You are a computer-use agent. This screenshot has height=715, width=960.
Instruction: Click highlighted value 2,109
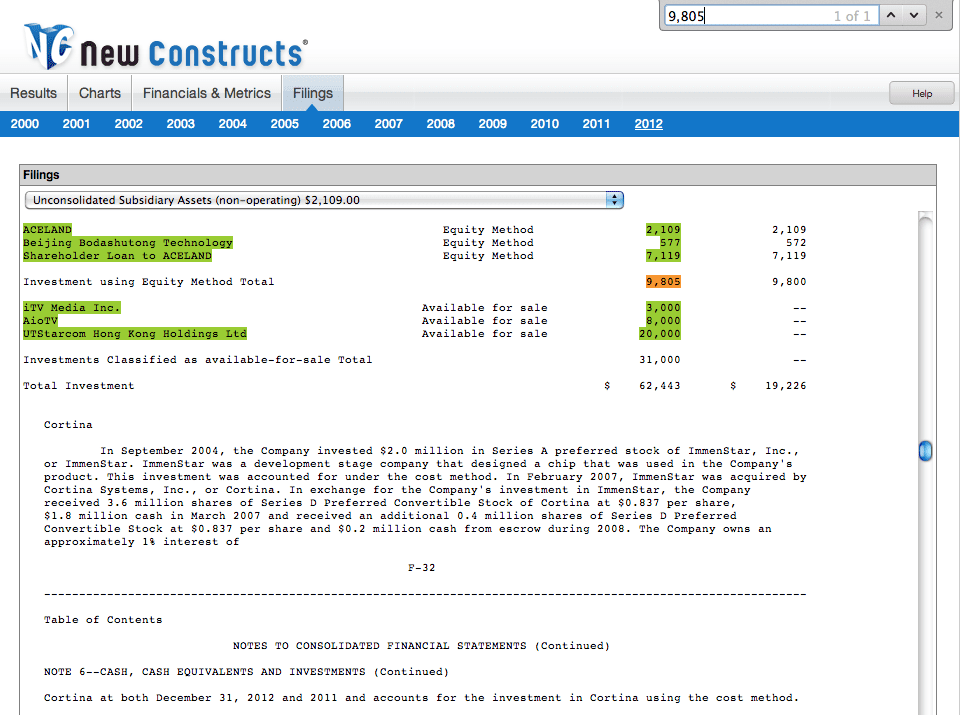point(663,230)
